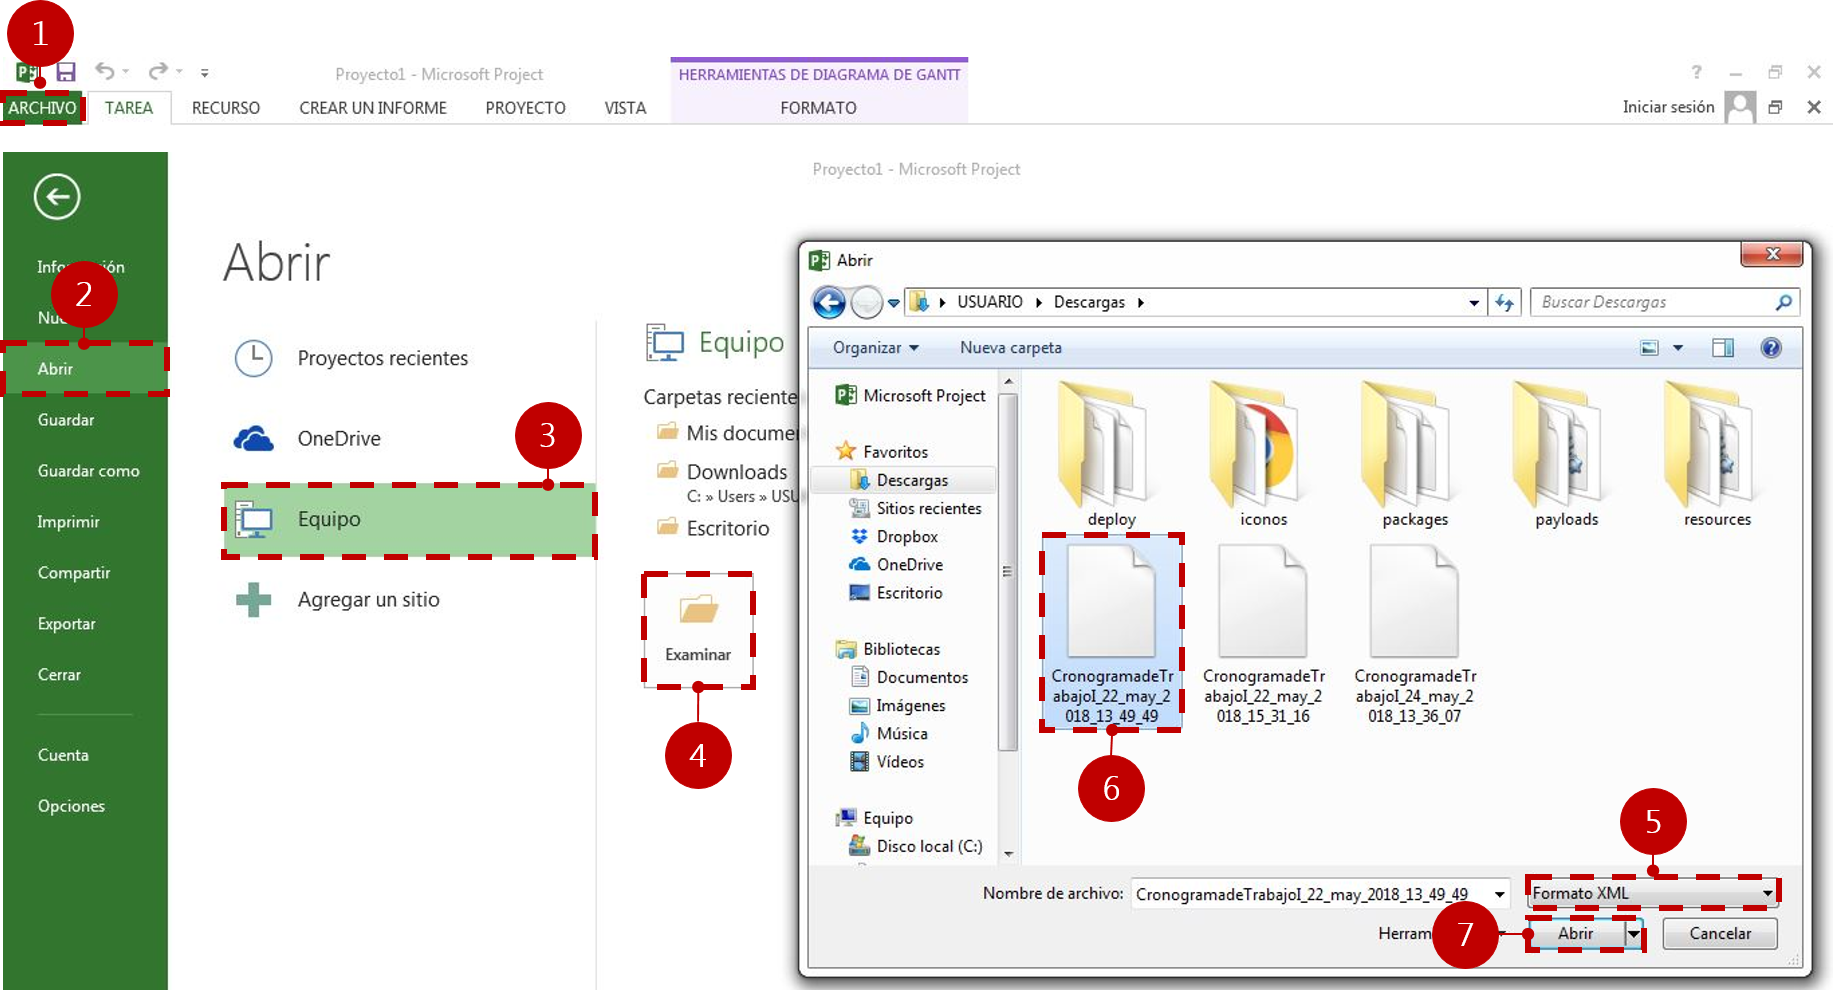Click the Examinar folder icon
This screenshot has height=990, width=1833.
tap(698, 608)
